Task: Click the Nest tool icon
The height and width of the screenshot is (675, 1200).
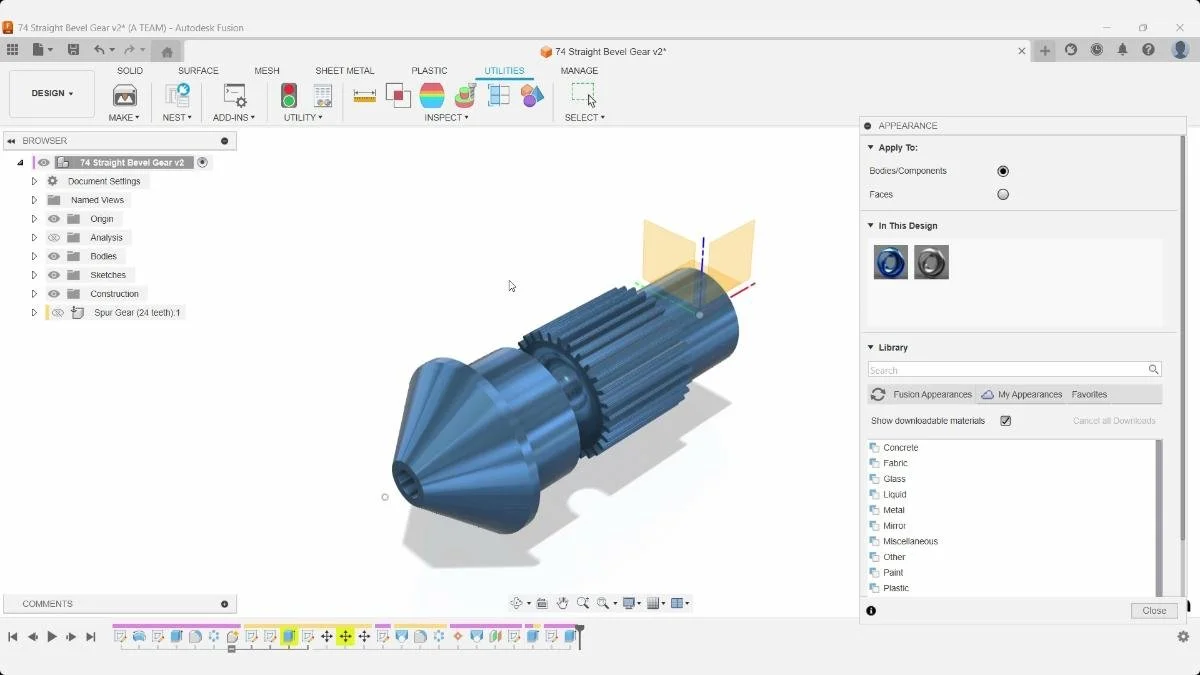Action: pyautogui.click(x=177, y=95)
